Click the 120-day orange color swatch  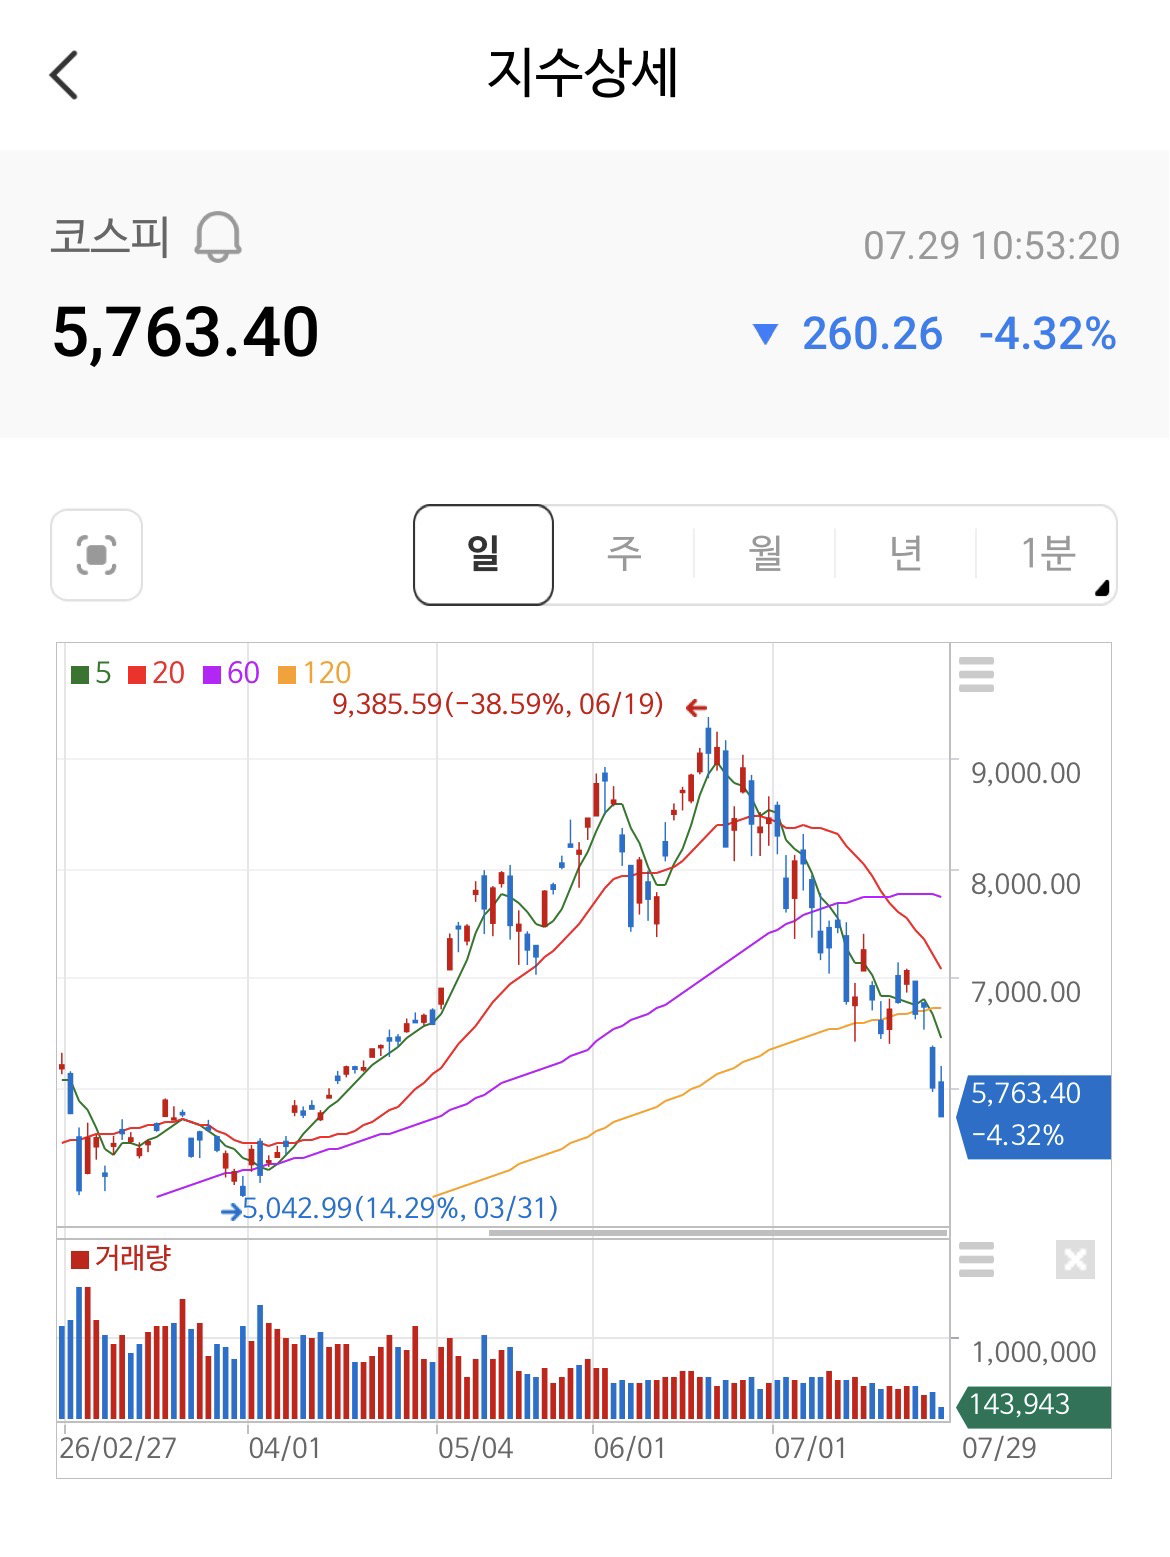click(287, 675)
